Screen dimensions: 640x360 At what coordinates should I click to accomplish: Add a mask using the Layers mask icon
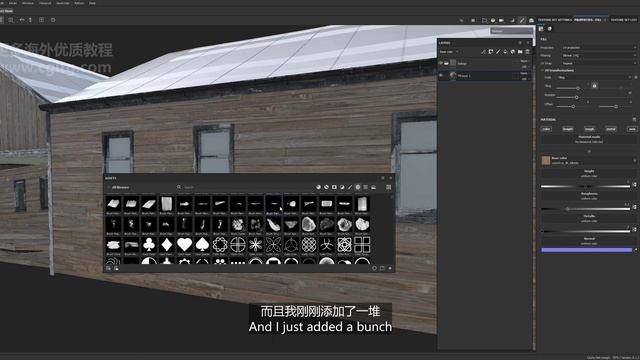tap(491, 52)
